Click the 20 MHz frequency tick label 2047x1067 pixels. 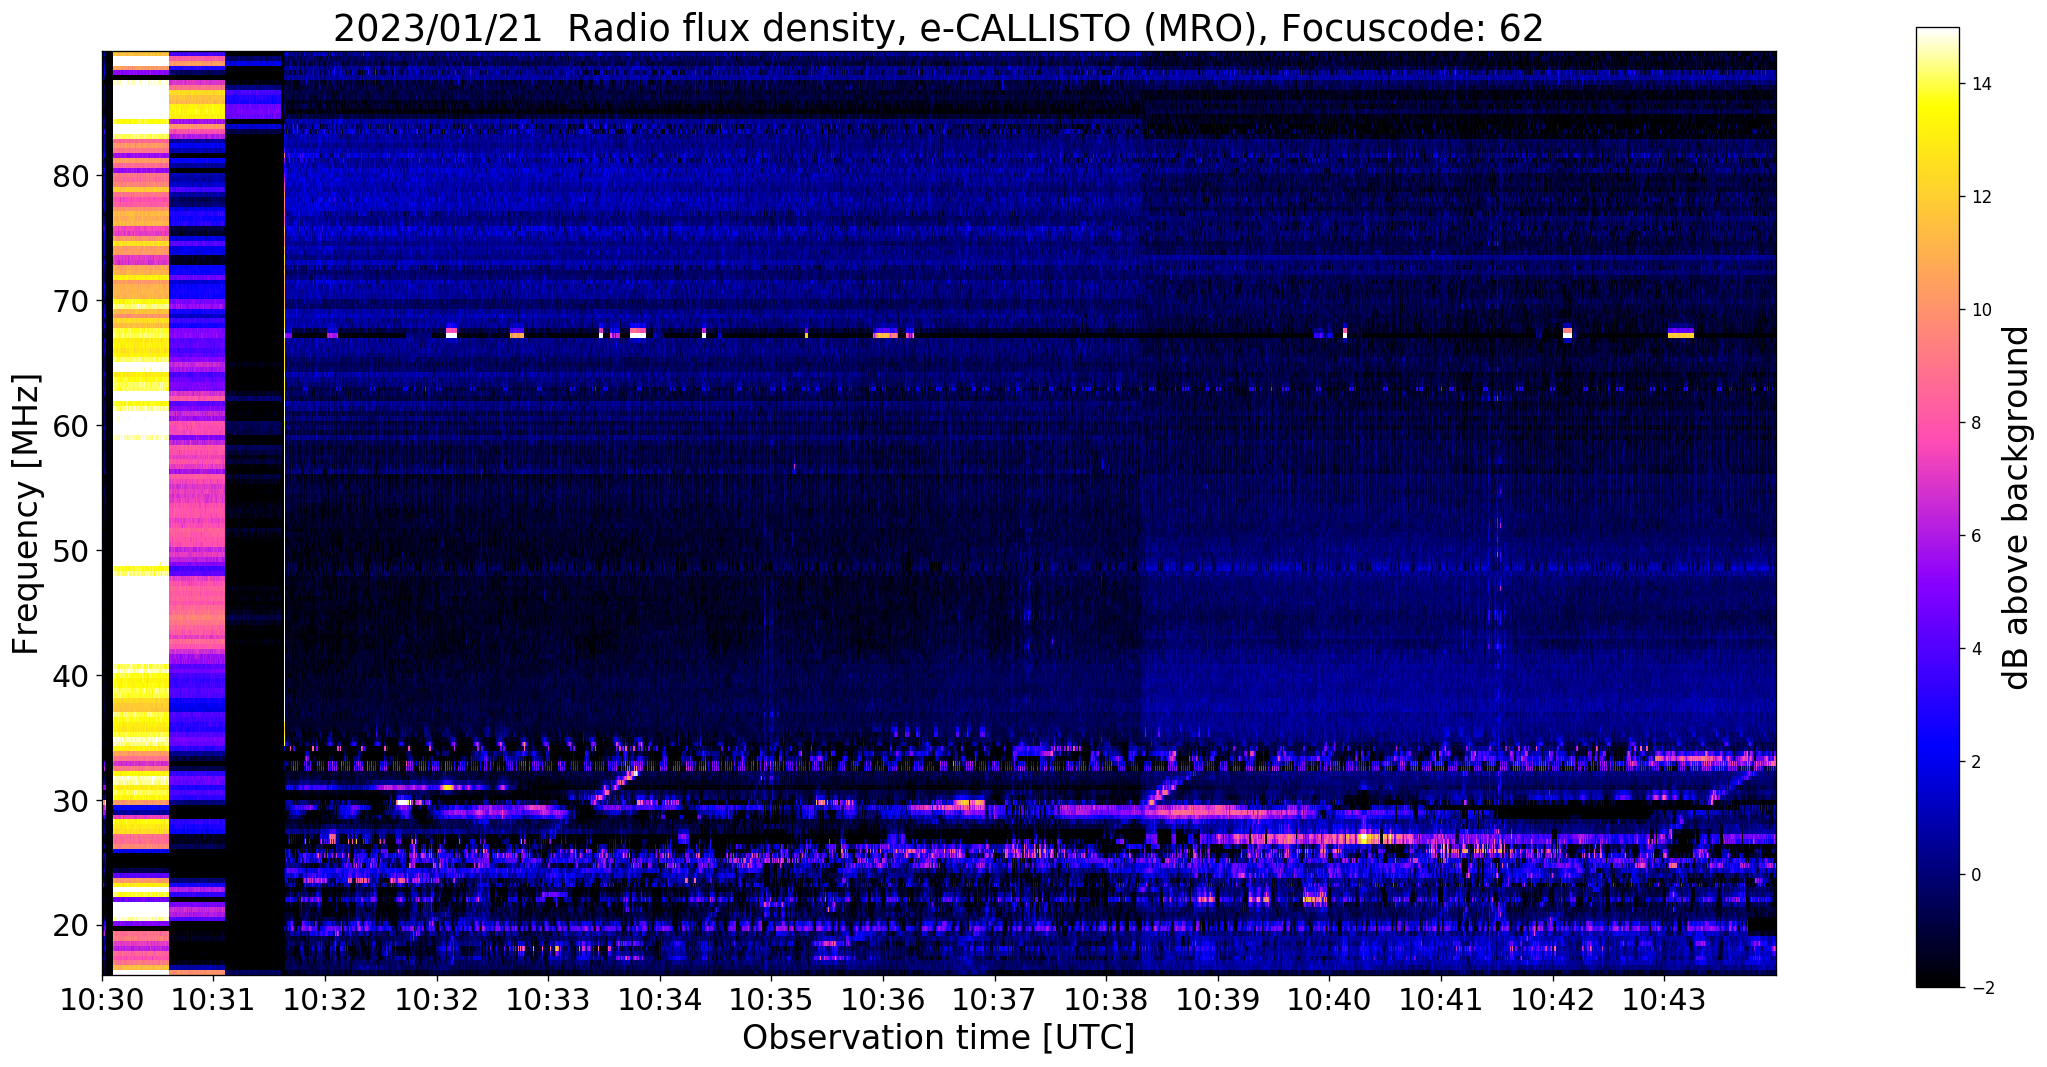pyautogui.click(x=71, y=926)
